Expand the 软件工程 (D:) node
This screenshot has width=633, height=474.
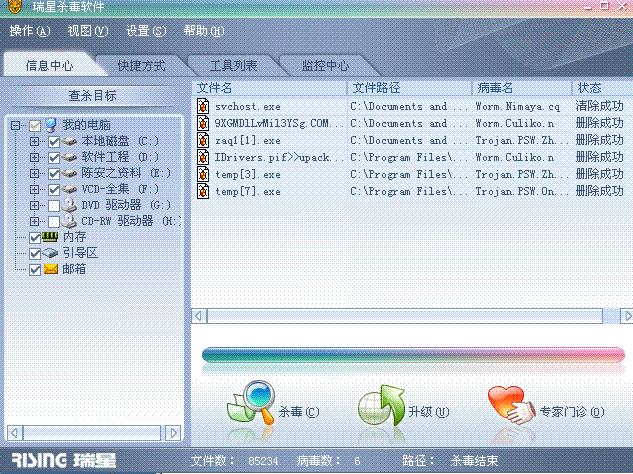pos(34,157)
